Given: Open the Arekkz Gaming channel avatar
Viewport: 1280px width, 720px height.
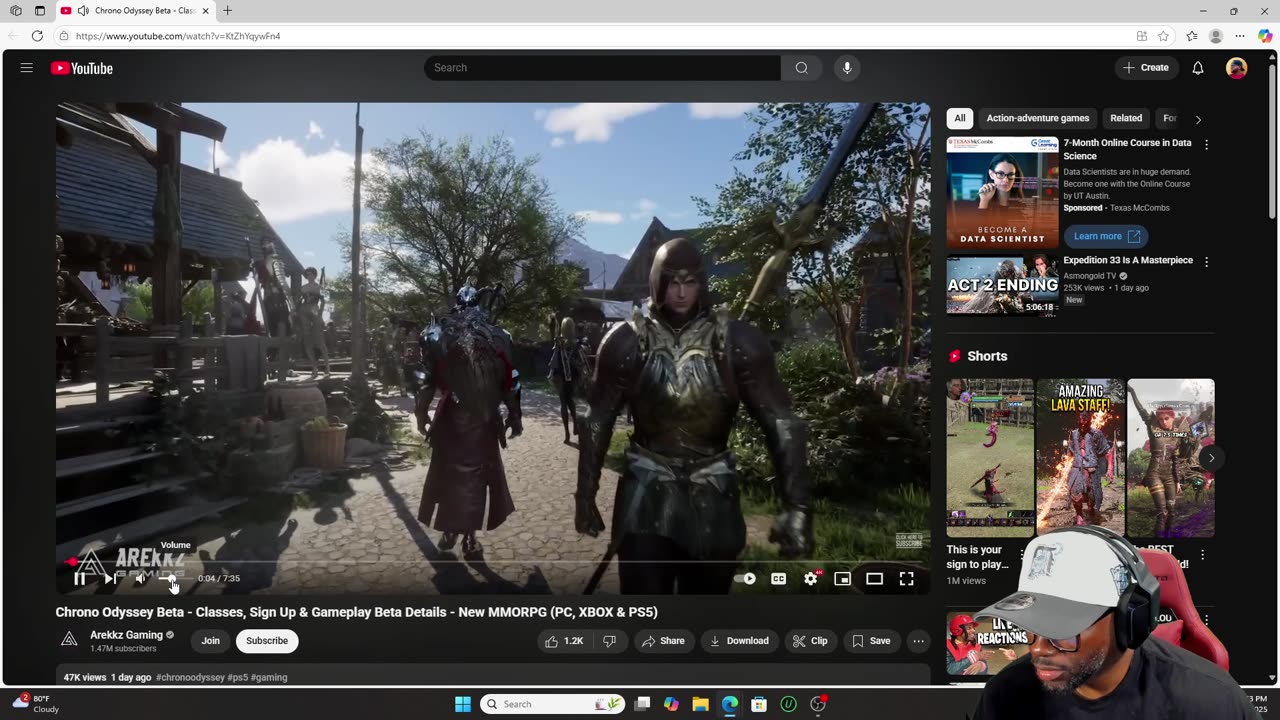Looking at the screenshot, I should click(69, 640).
